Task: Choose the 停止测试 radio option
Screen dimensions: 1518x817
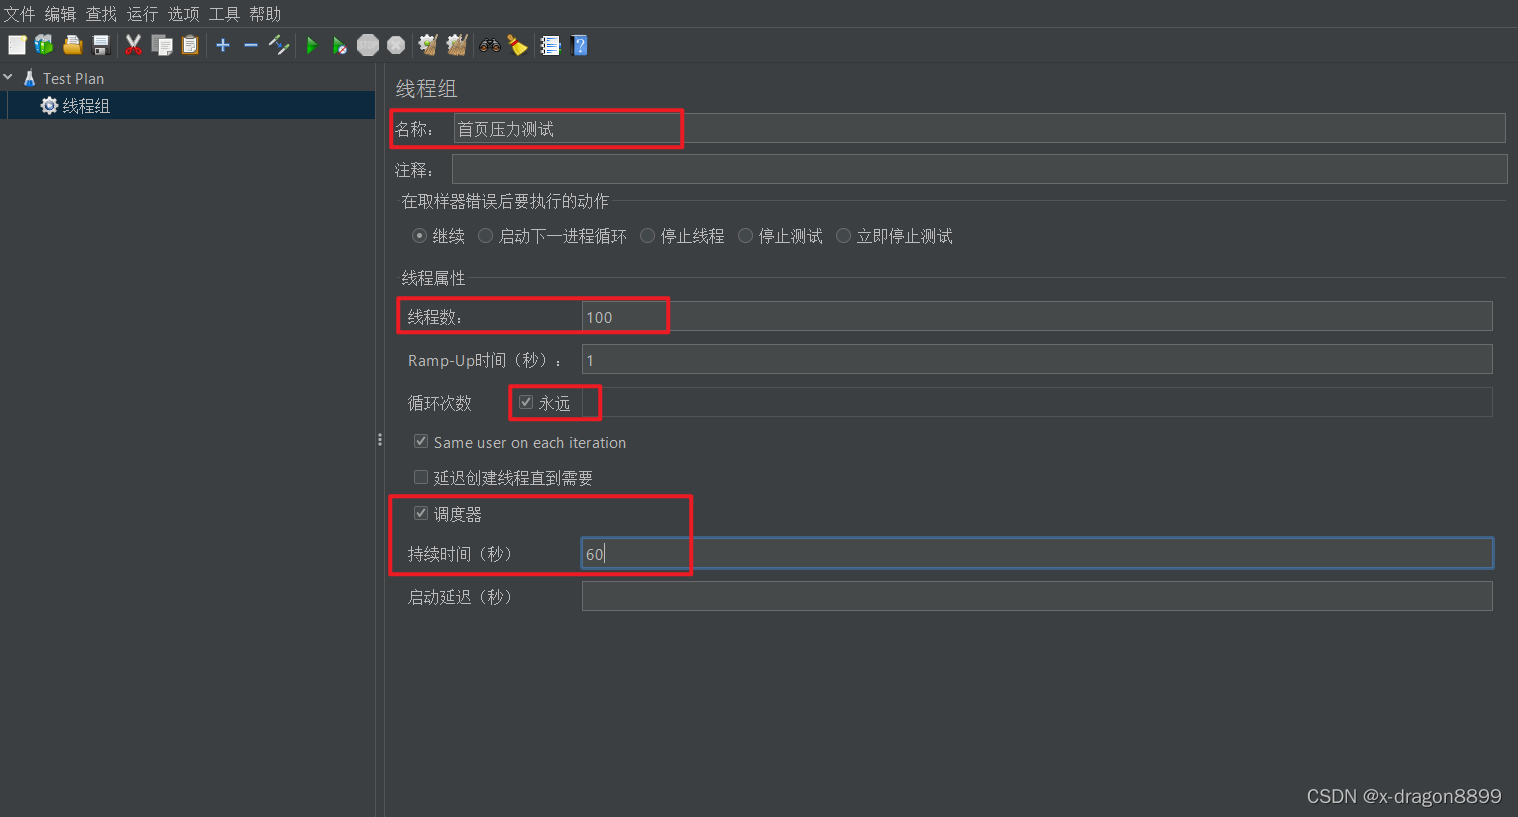Action: coord(746,236)
